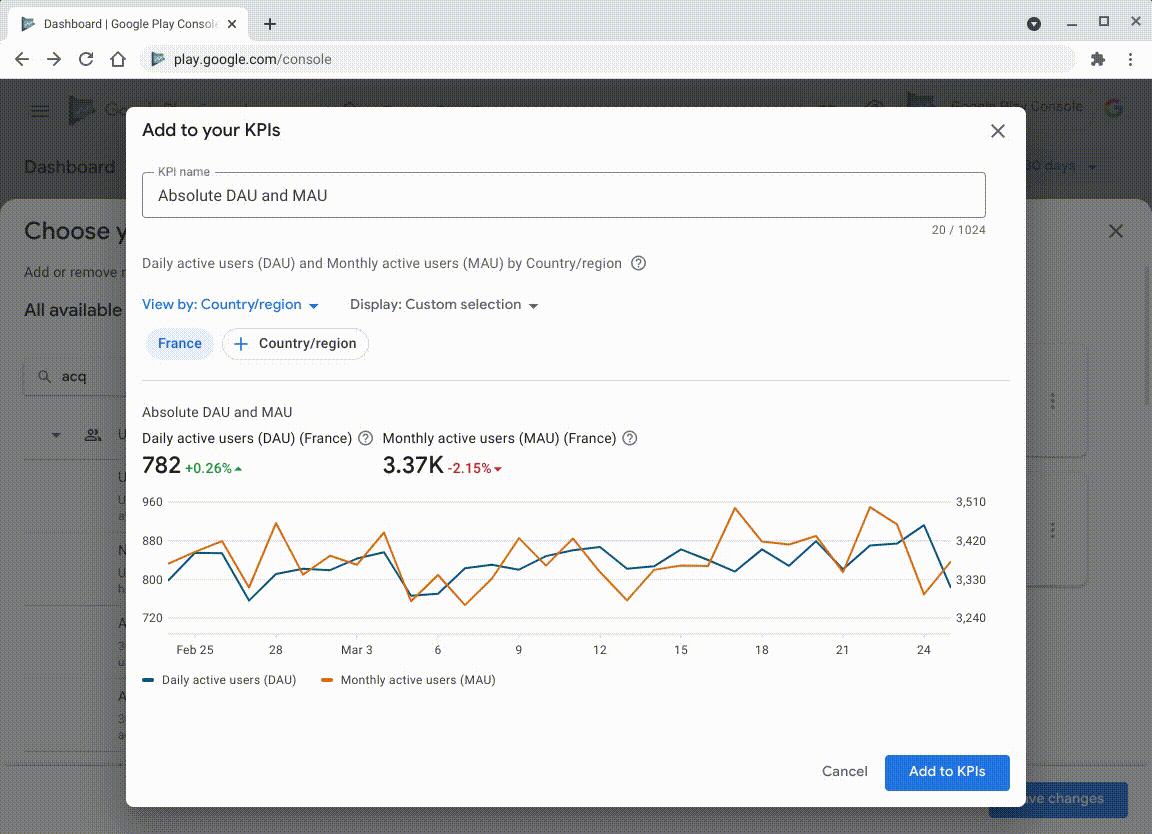Image resolution: width=1152 pixels, height=834 pixels.
Task: Click search icon in metrics search box
Action: click(45, 376)
